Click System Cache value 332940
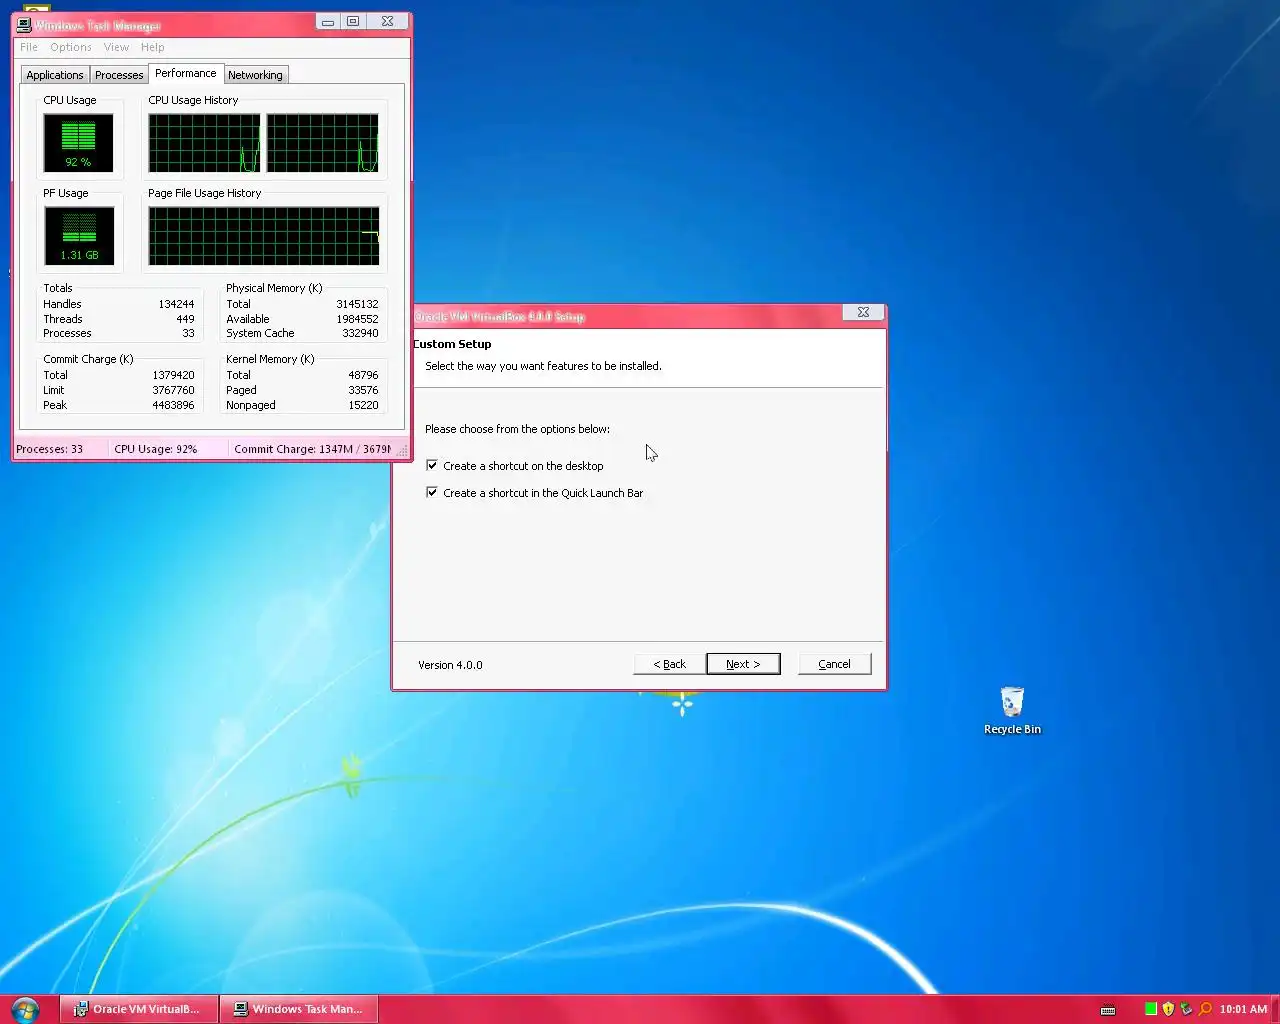Viewport: 1280px width, 1024px height. (x=360, y=333)
